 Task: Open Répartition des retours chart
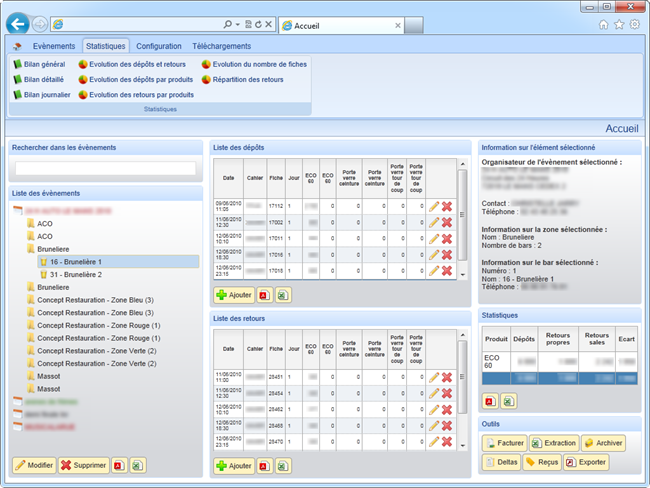(x=247, y=79)
